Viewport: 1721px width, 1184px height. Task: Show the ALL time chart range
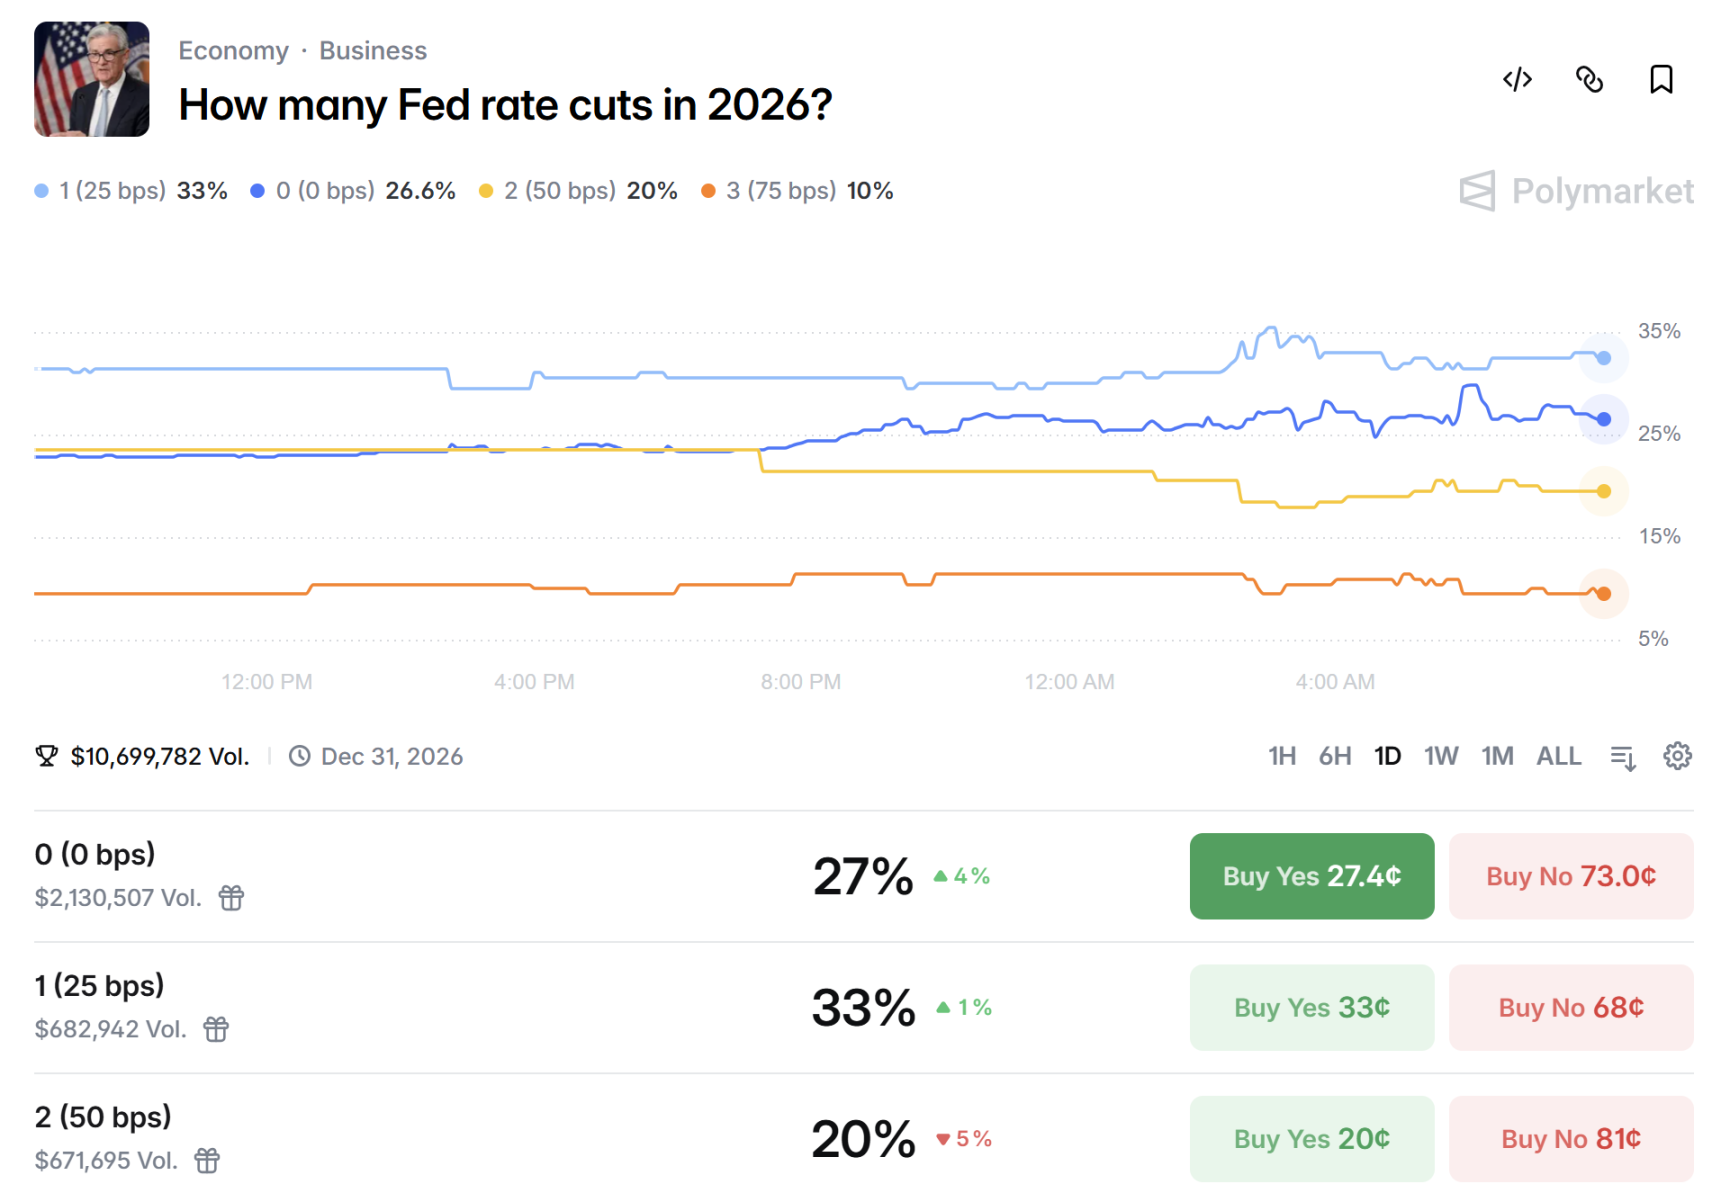(1558, 756)
